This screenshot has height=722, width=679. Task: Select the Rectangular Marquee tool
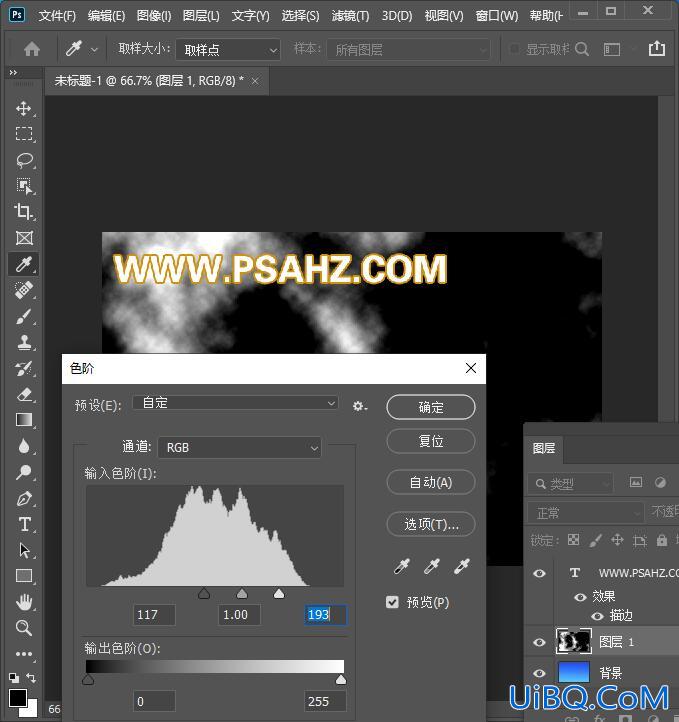(23, 134)
